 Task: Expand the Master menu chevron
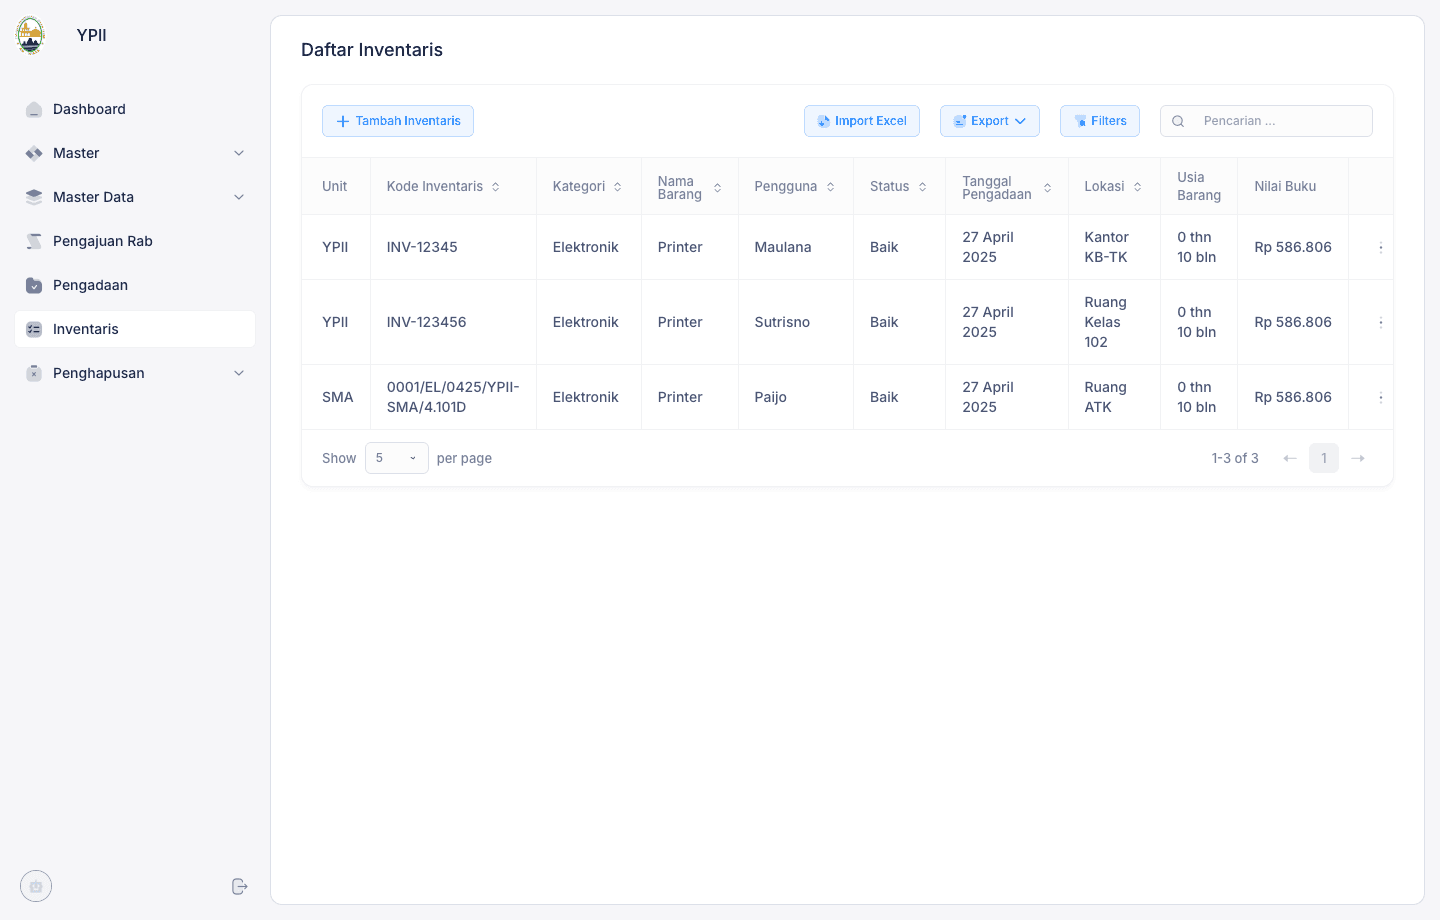click(239, 153)
